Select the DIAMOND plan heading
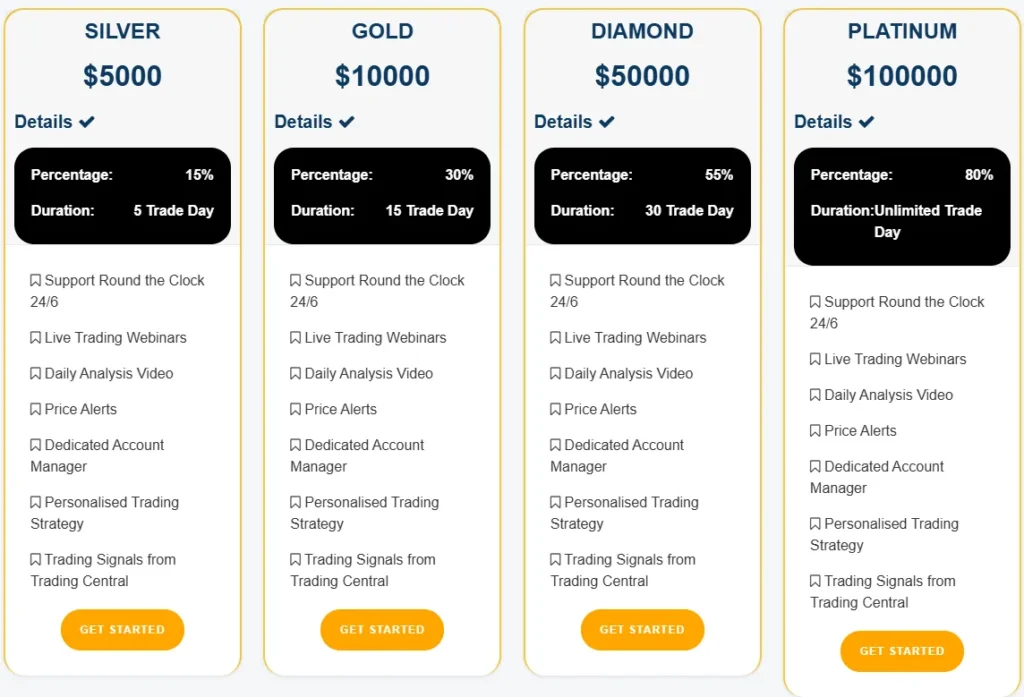 642,31
